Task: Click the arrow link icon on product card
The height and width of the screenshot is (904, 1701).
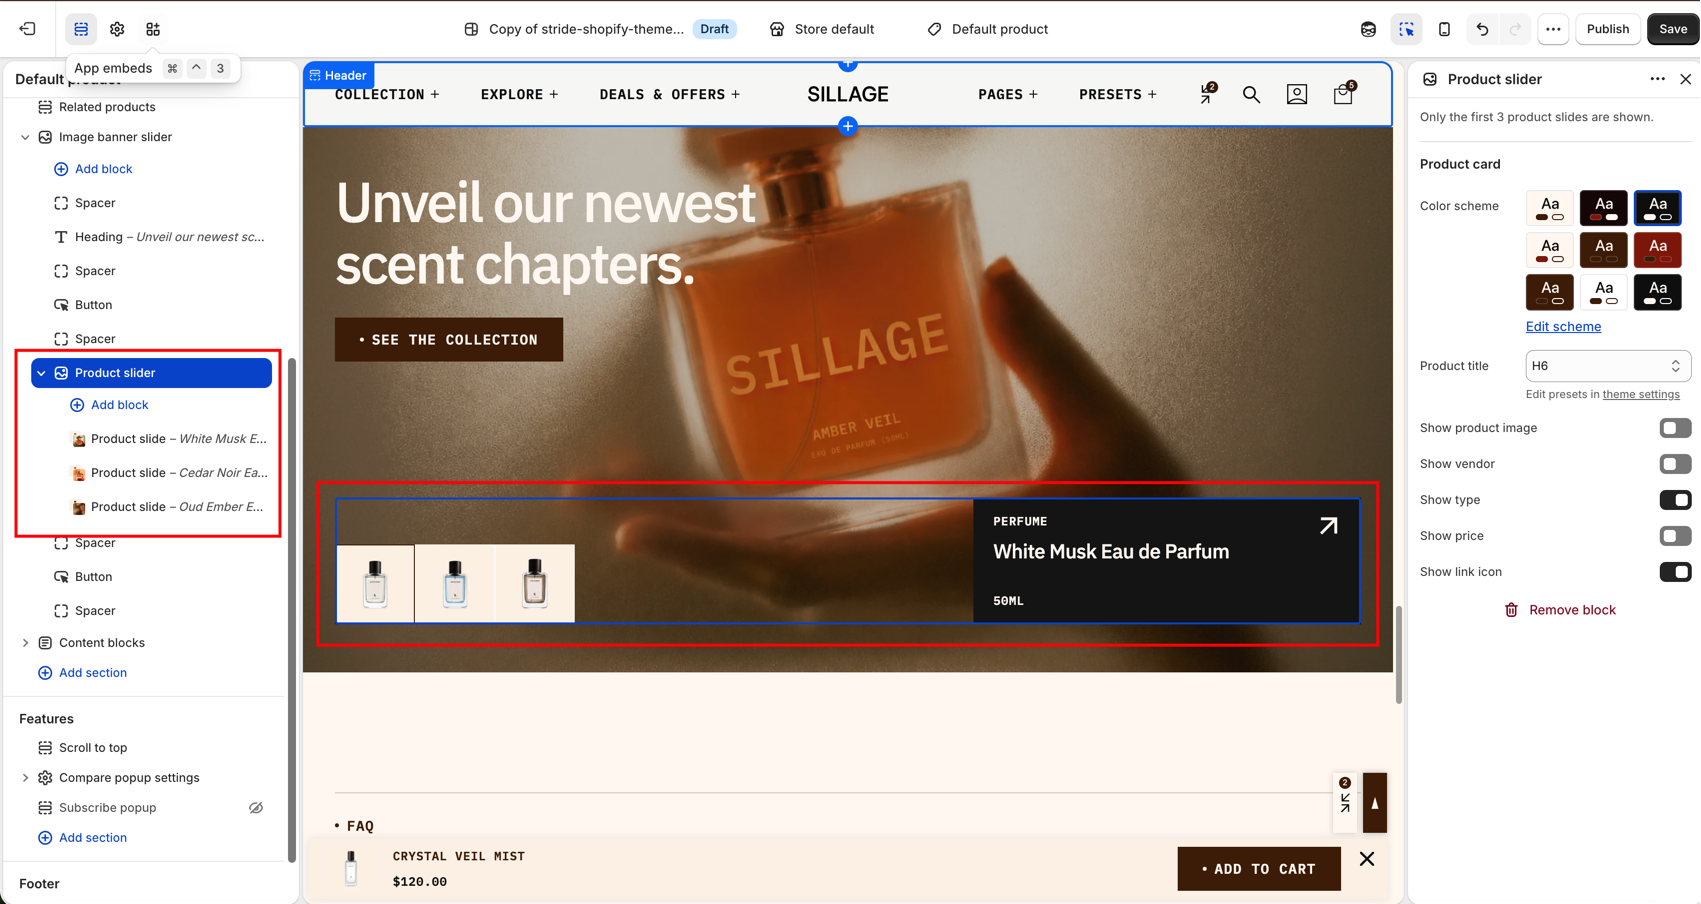Action: [1328, 526]
